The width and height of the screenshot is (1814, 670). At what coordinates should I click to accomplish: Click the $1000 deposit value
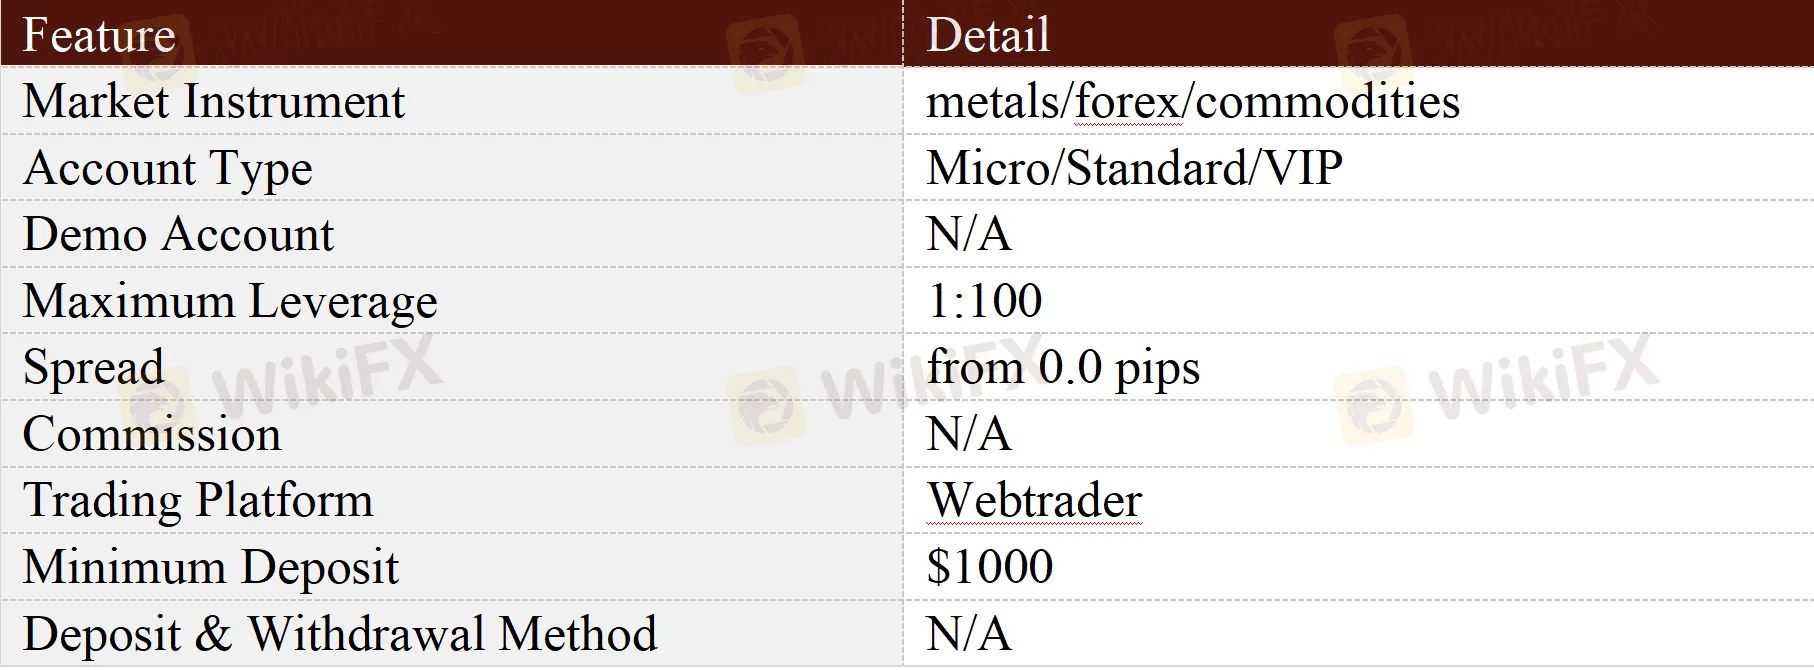click(x=990, y=567)
